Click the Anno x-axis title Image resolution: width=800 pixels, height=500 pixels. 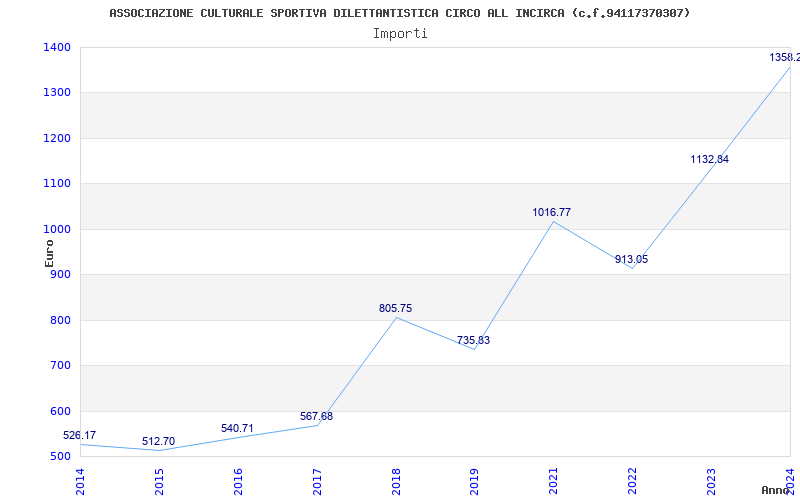tap(776, 490)
